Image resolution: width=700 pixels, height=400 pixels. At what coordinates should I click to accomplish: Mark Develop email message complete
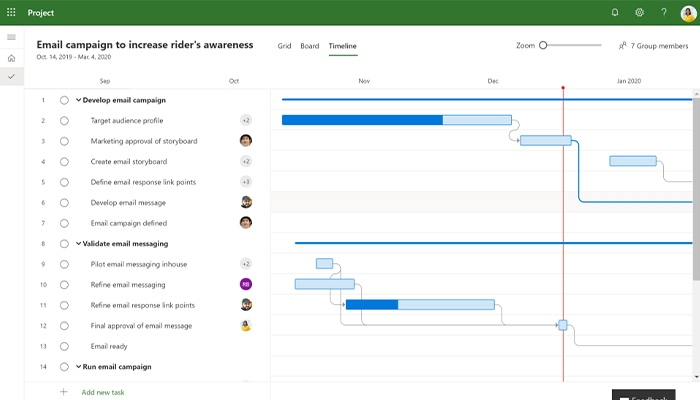64,203
